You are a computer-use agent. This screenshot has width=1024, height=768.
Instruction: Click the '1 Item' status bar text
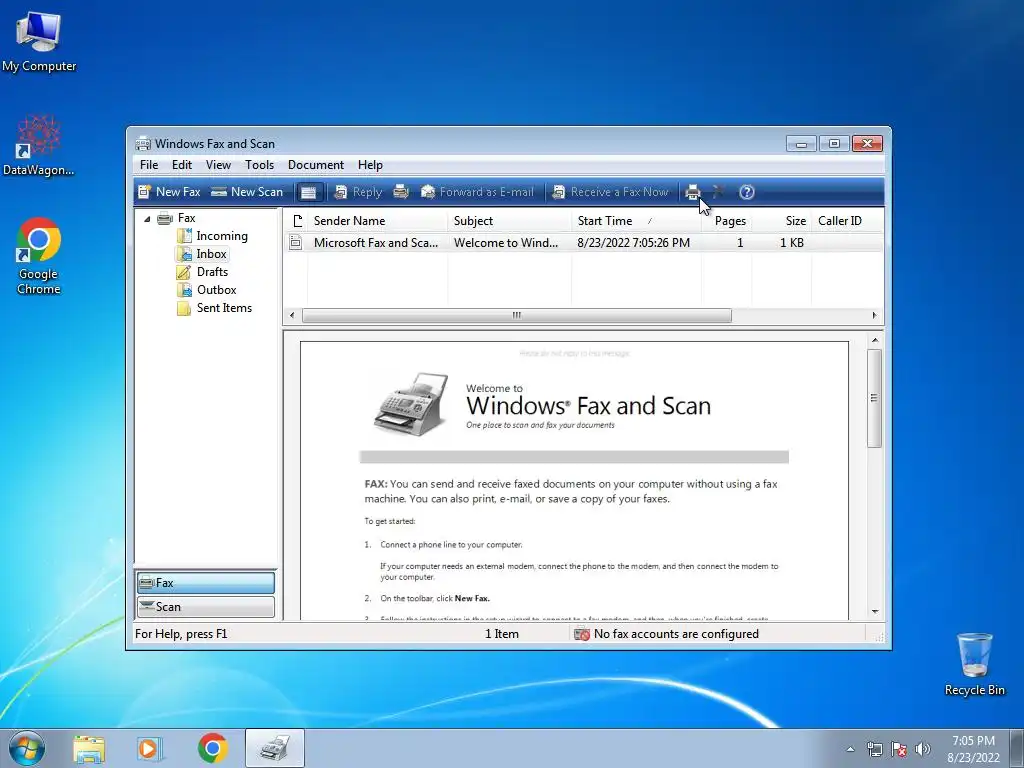(x=502, y=634)
